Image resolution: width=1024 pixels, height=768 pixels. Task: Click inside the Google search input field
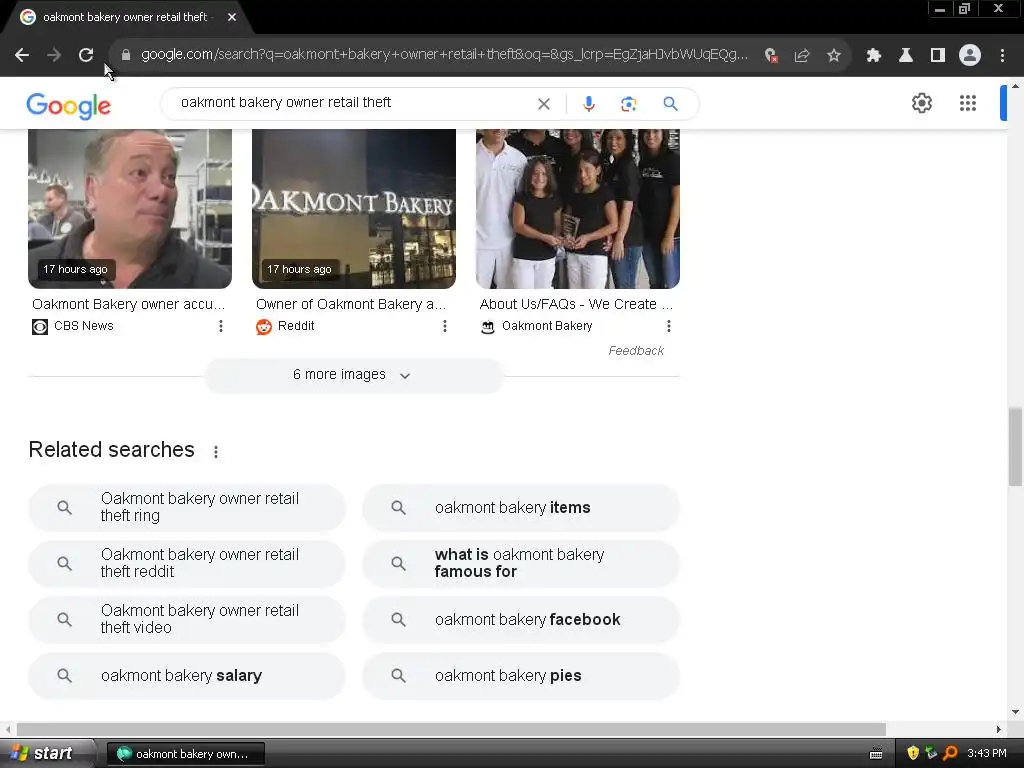[353, 103]
